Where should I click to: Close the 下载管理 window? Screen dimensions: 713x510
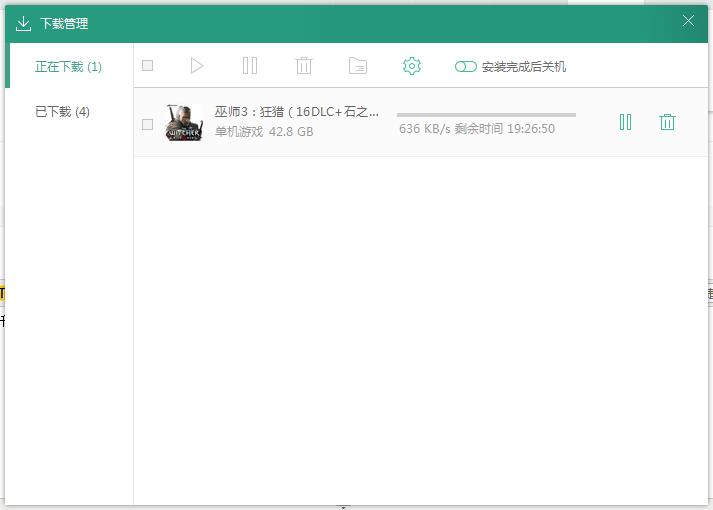click(688, 20)
